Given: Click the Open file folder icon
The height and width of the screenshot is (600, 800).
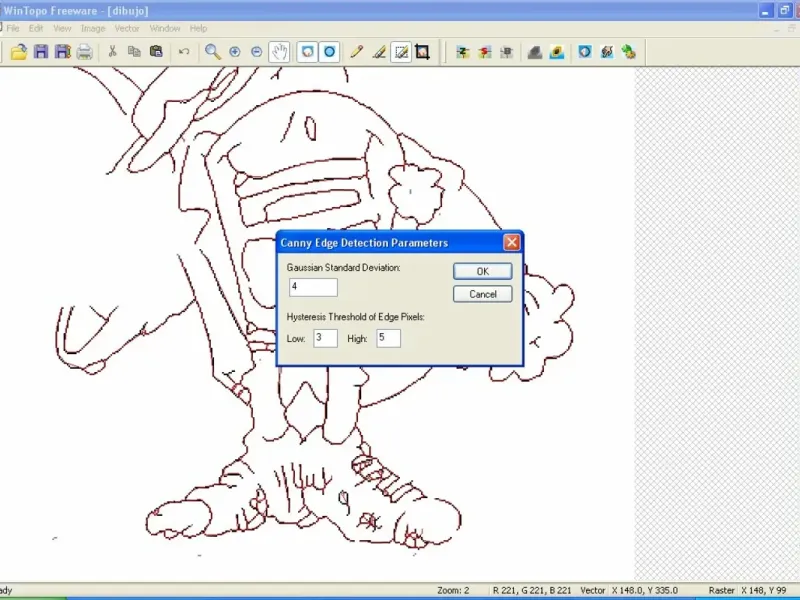Looking at the screenshot, I should coord(19,52).
